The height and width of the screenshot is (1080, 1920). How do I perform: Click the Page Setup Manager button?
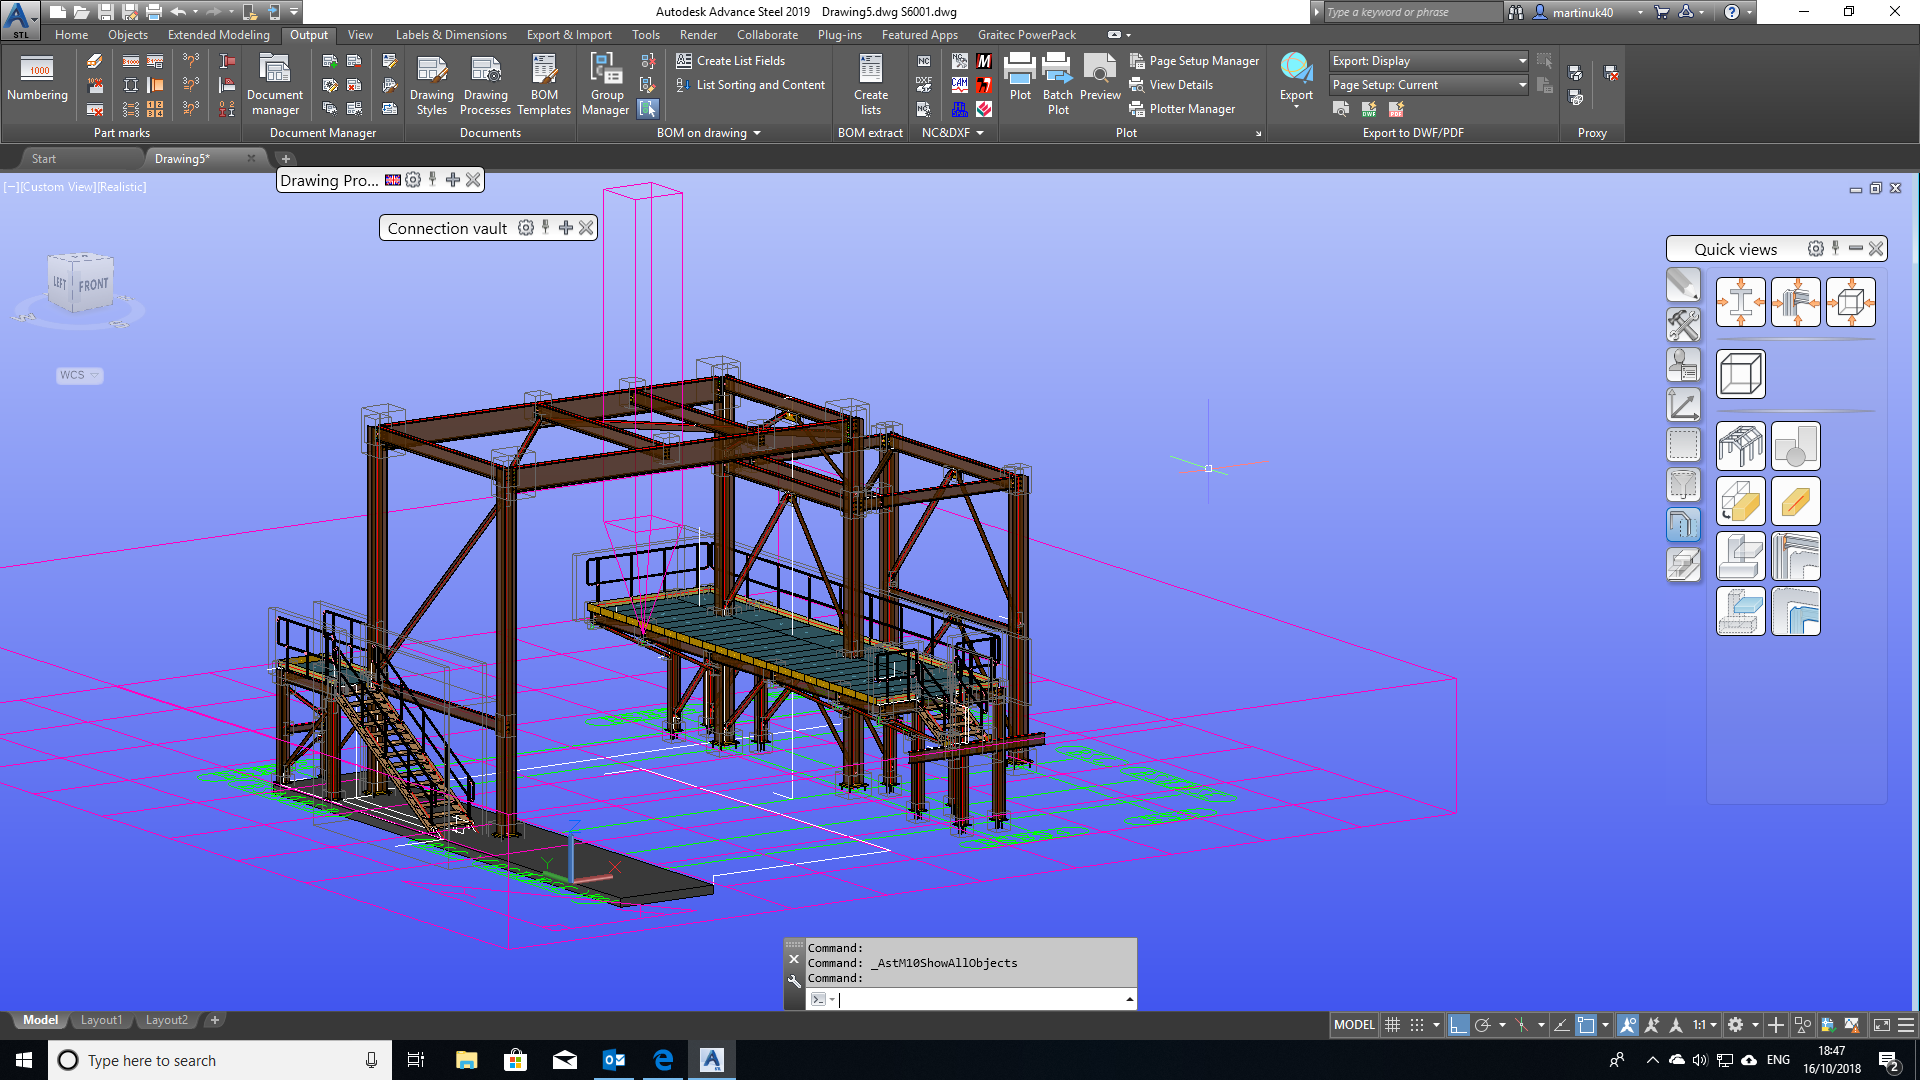point(1195,60)
